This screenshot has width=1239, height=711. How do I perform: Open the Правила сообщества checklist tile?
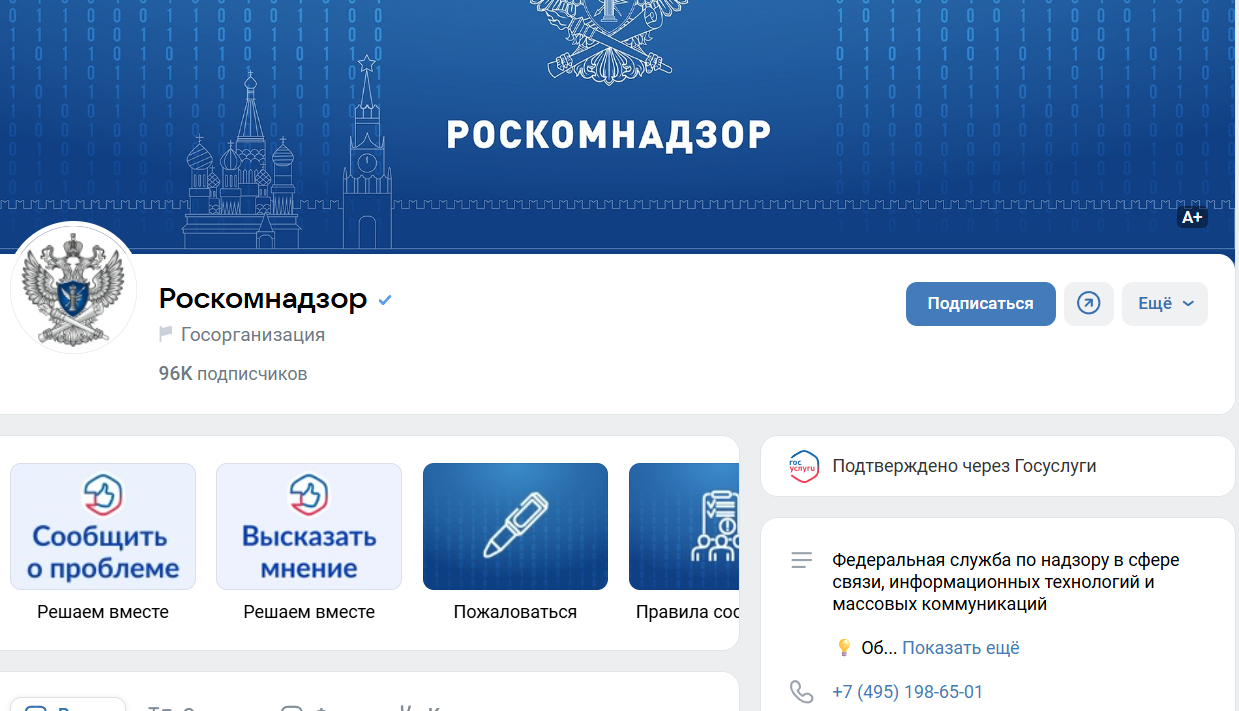[684, 526]
